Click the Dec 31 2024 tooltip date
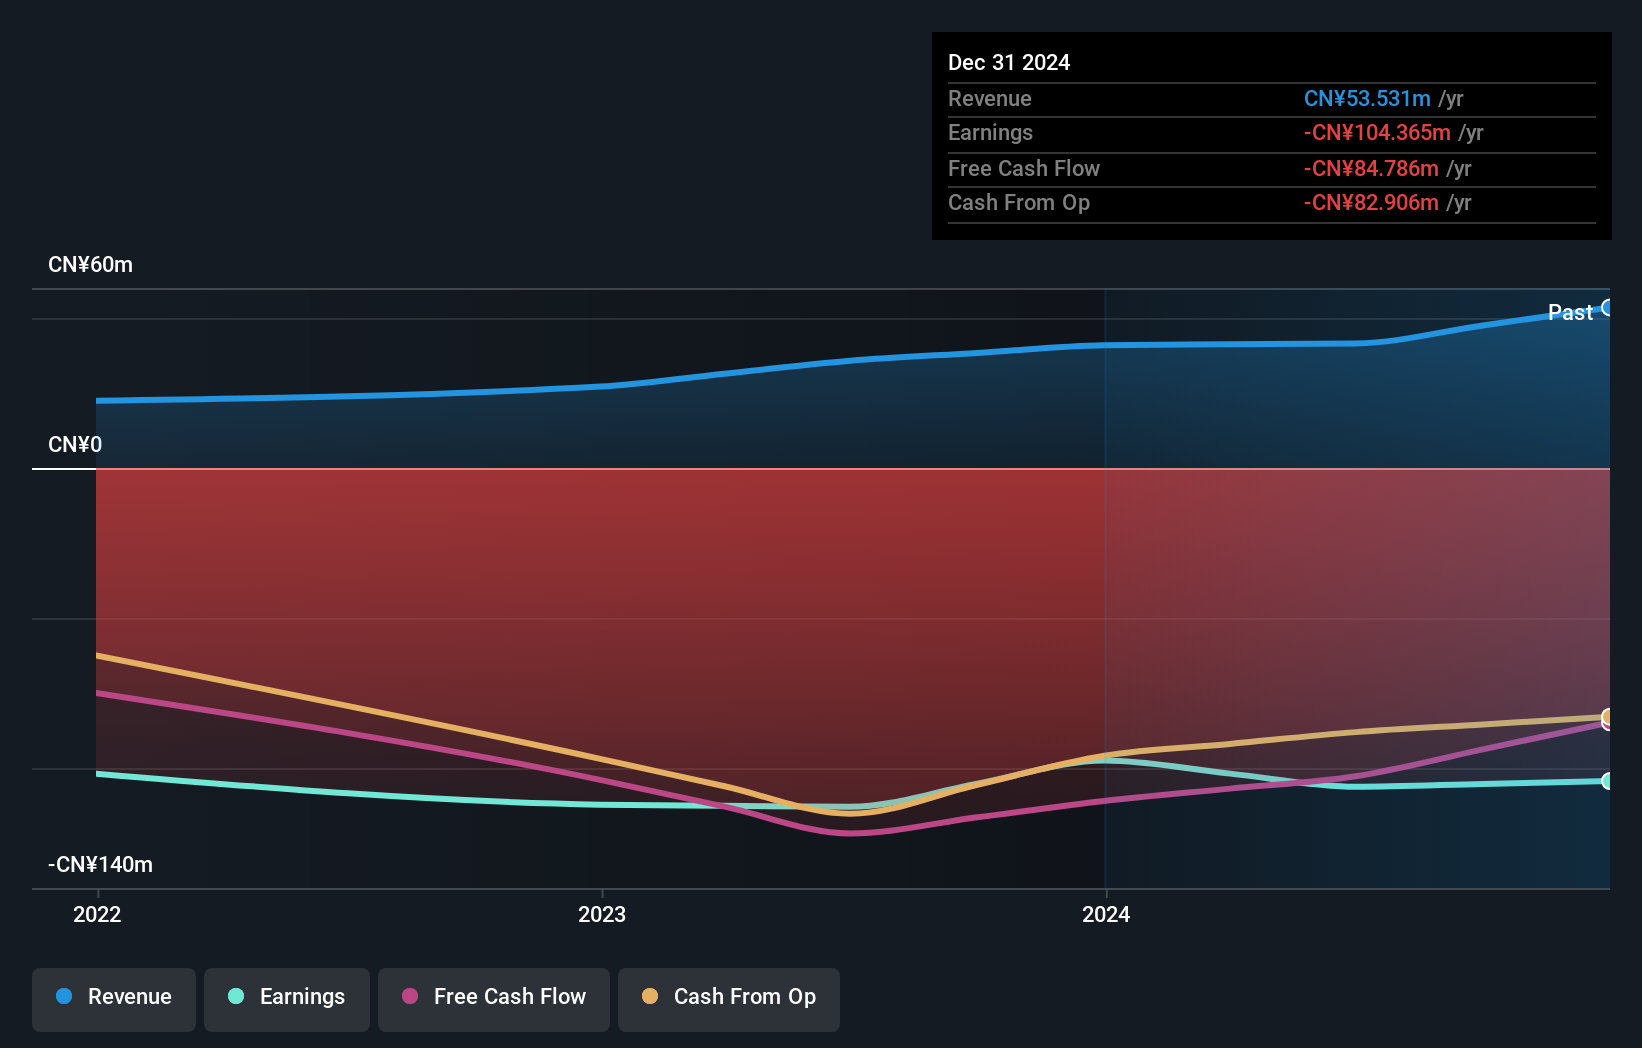The width and height of the screenshot is (1642, 1048). point(1009,63)
